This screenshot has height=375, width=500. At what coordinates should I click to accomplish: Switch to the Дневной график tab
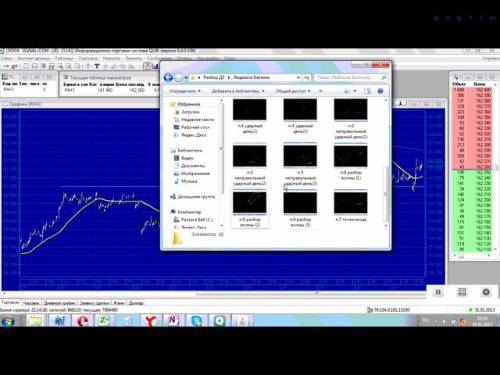pos(59,303)
